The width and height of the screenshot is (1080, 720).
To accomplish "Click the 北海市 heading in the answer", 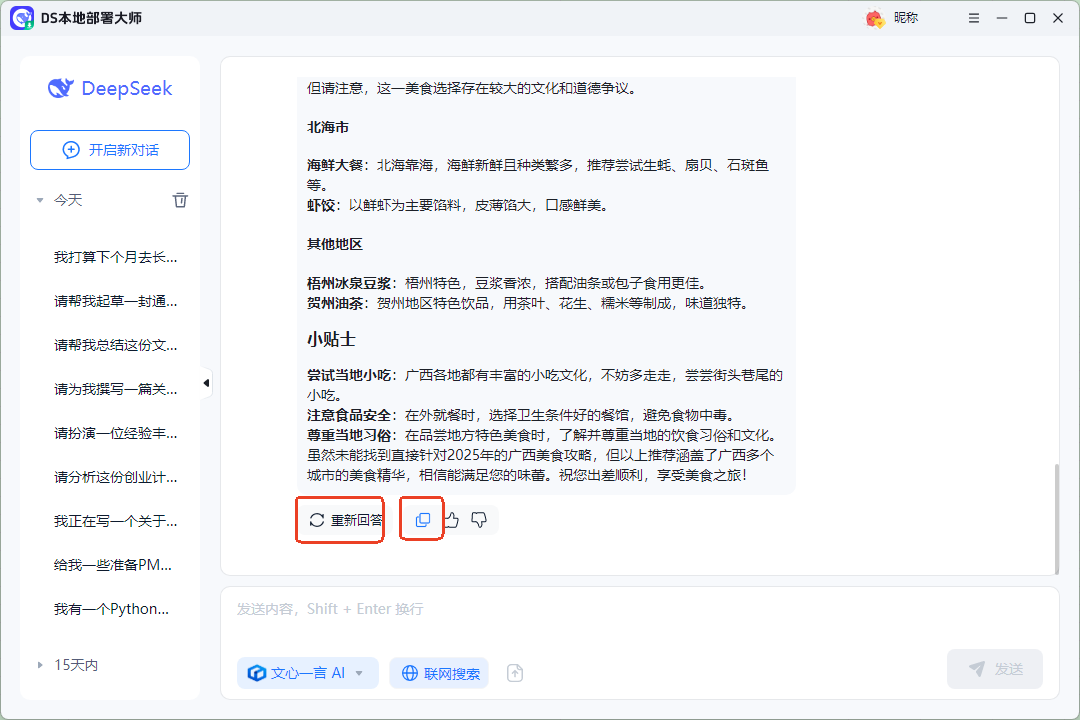I will point(328,127).
